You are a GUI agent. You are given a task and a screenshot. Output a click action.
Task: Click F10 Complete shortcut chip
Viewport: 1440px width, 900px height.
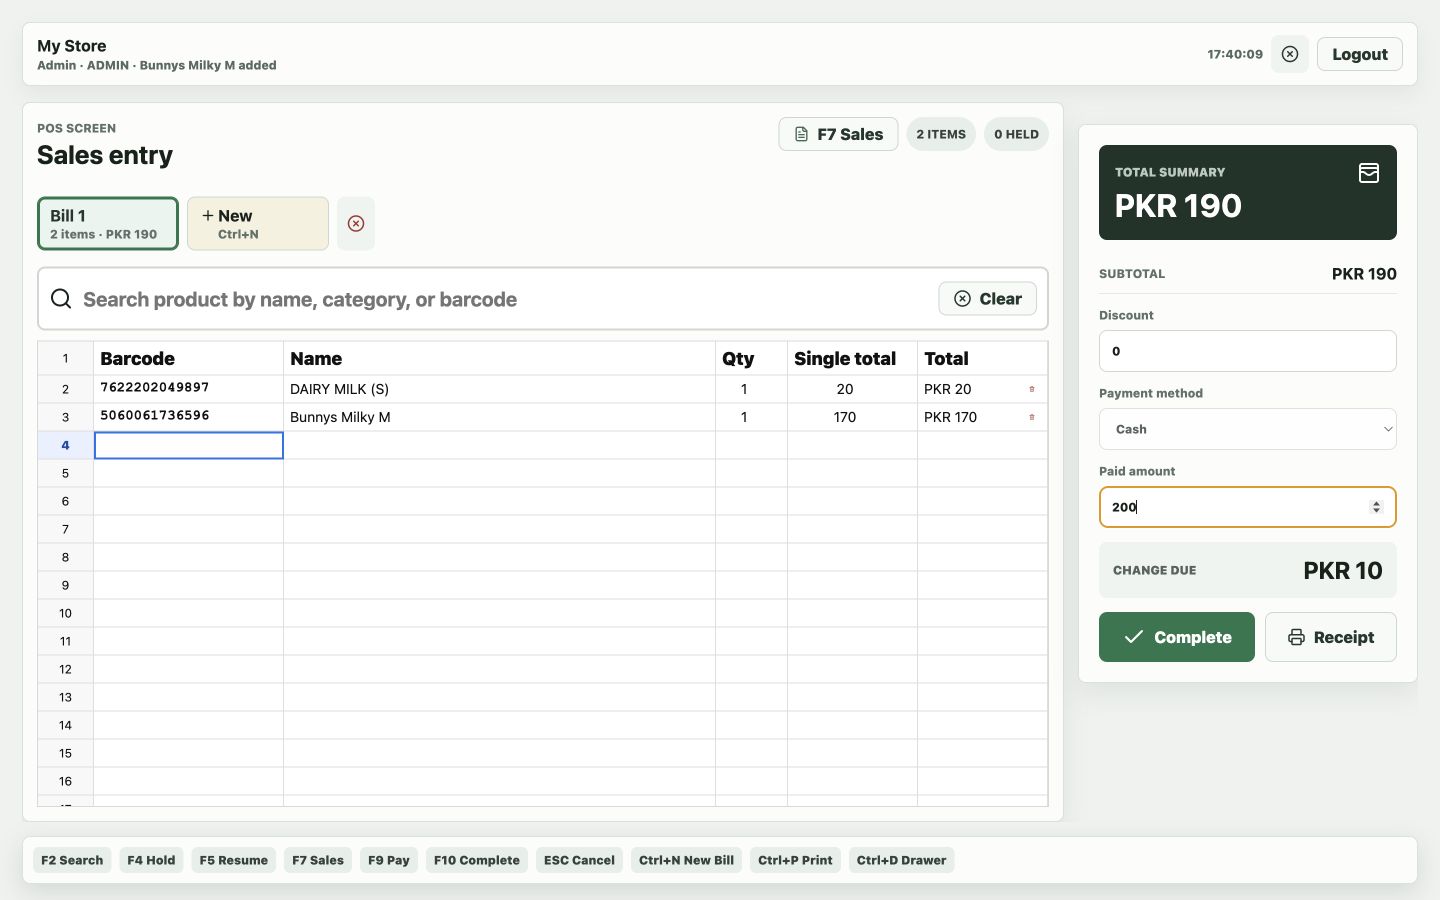[x=477, y=860]
